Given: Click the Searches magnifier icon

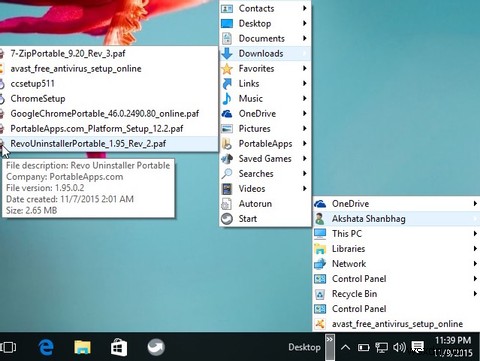Looking at the screenshot, I should [227, 174].
